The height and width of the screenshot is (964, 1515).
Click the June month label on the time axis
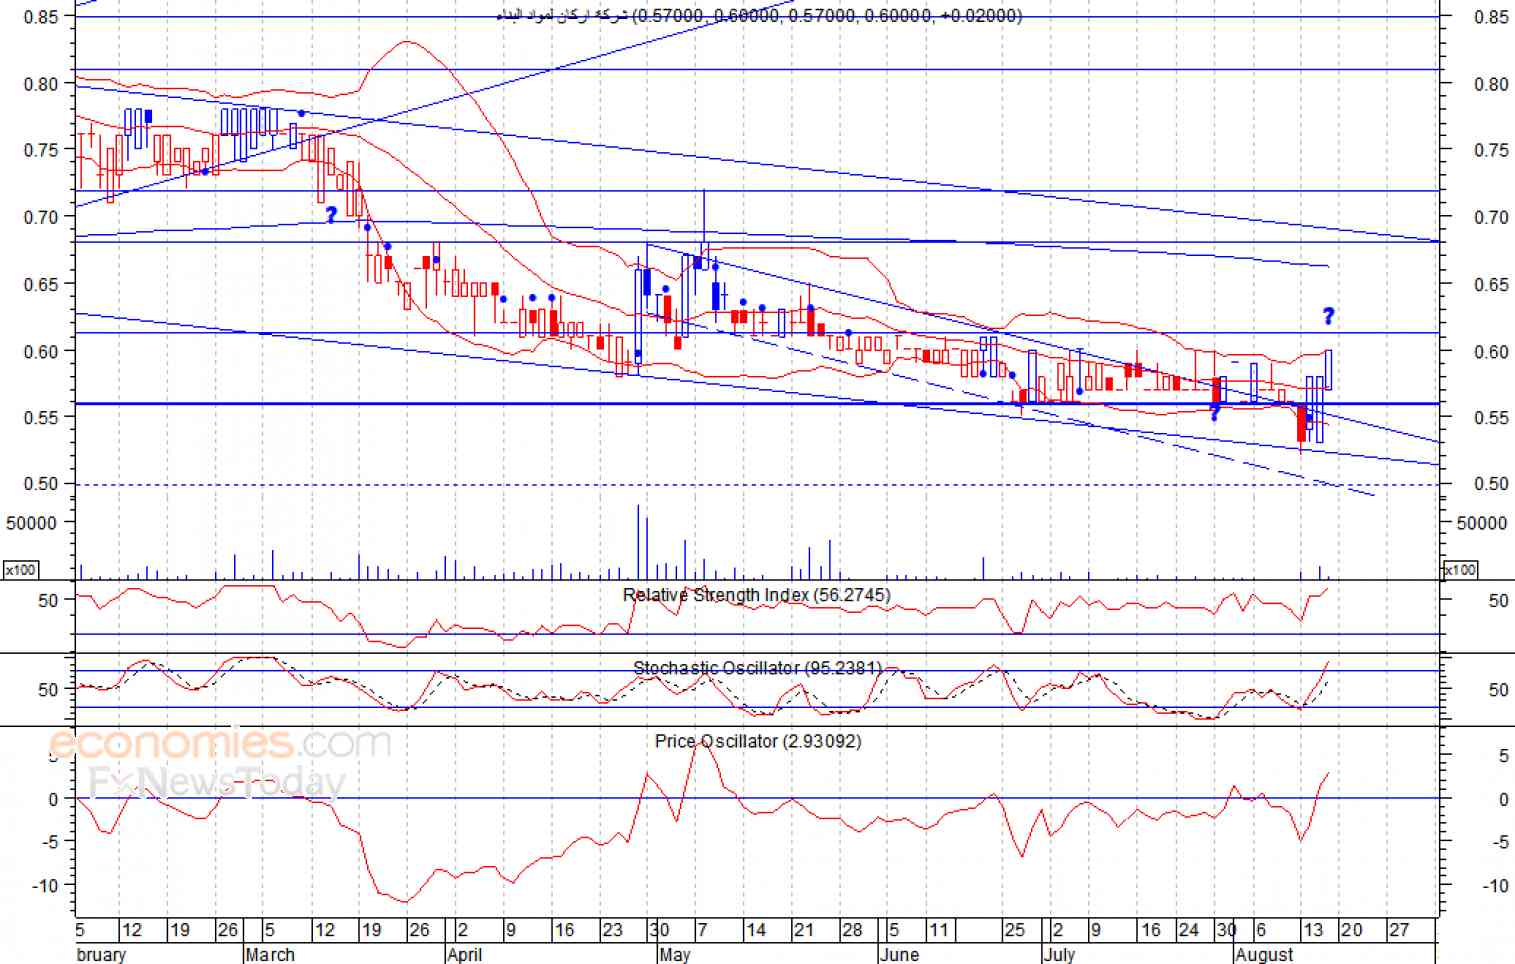pos(899,954)
